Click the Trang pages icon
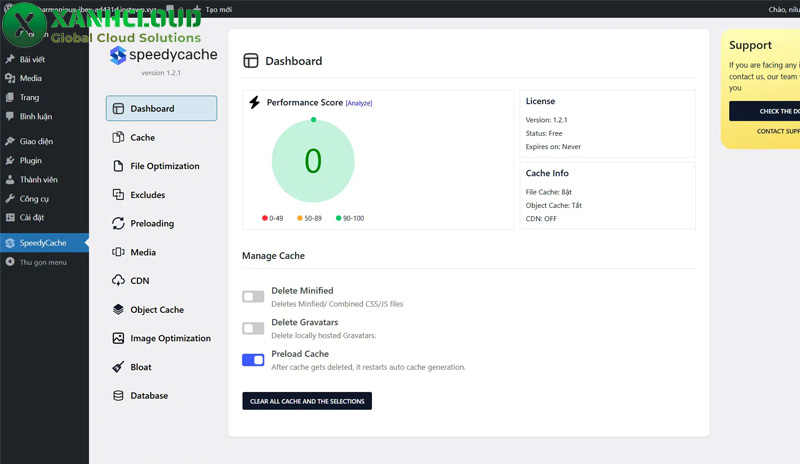This screenshot has width=800, height=464. (10, 97)
